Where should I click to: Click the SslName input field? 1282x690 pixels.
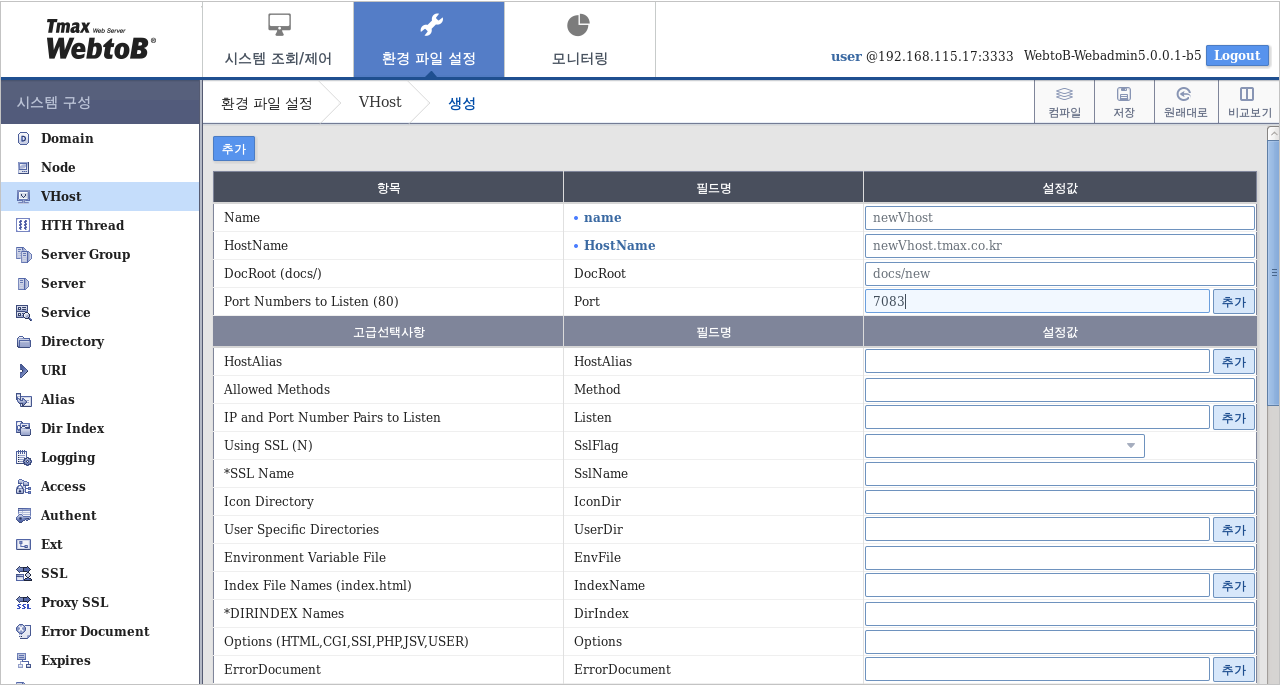1059,474
